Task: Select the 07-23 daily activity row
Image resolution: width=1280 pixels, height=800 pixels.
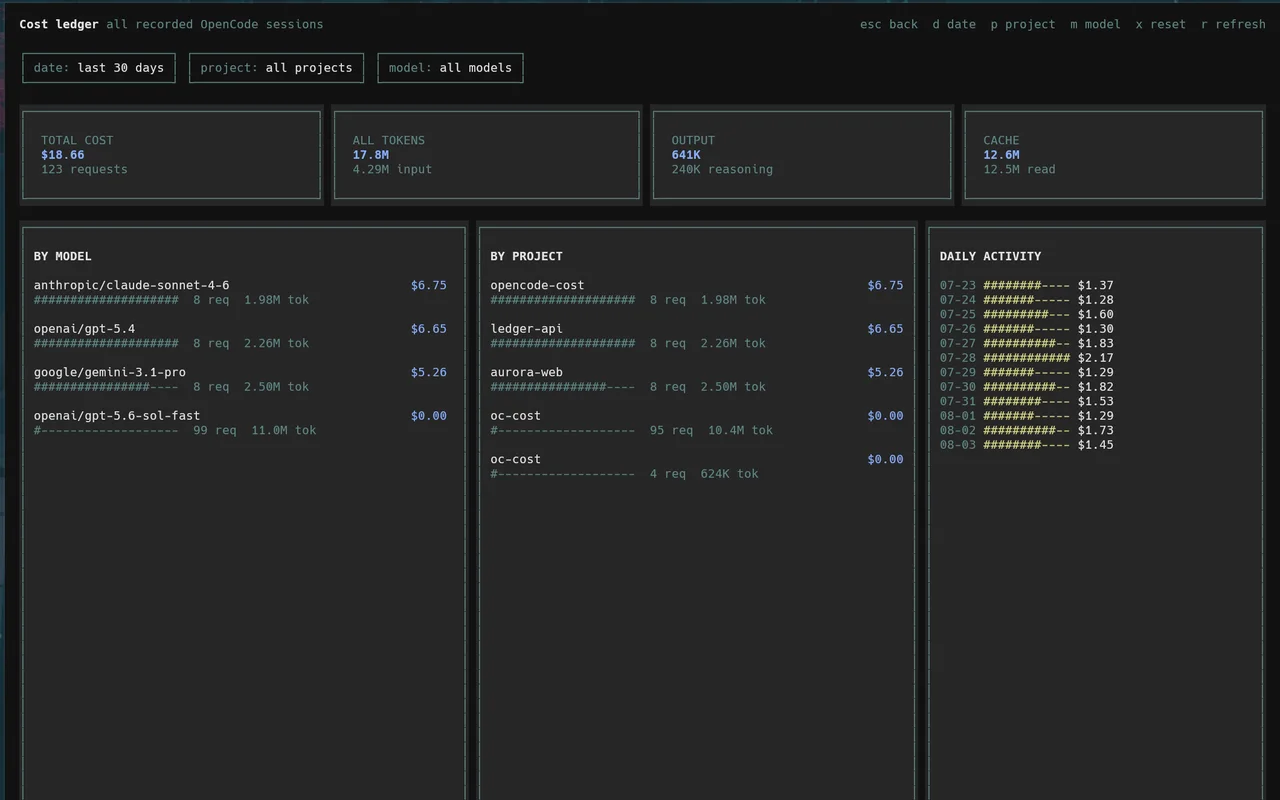Action: point(1026,285)
